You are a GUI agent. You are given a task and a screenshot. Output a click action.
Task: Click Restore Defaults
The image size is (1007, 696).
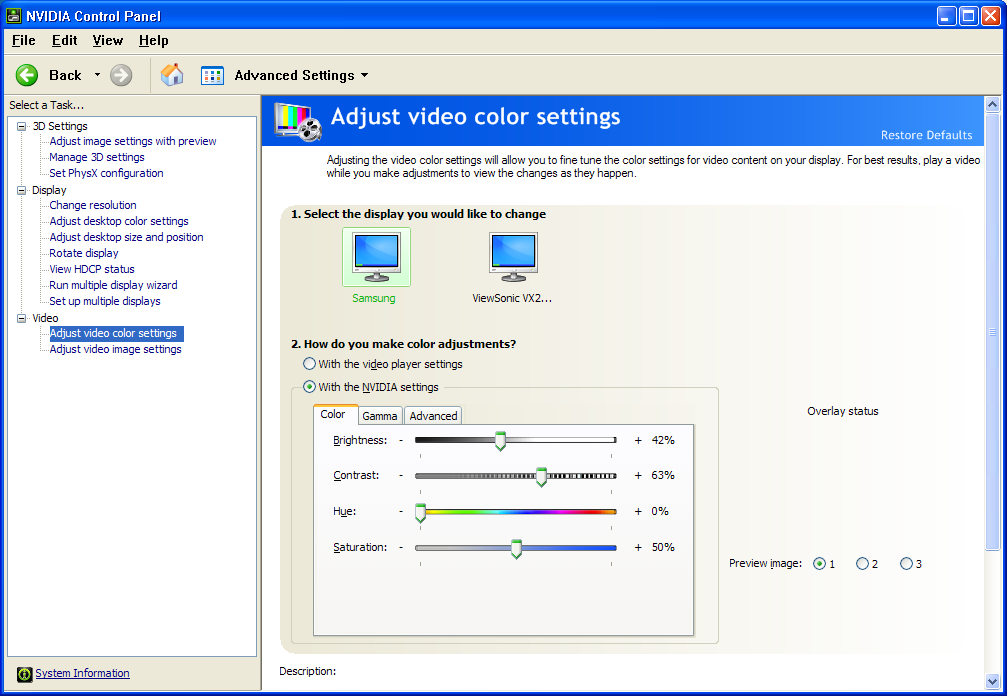click(926, 135)
